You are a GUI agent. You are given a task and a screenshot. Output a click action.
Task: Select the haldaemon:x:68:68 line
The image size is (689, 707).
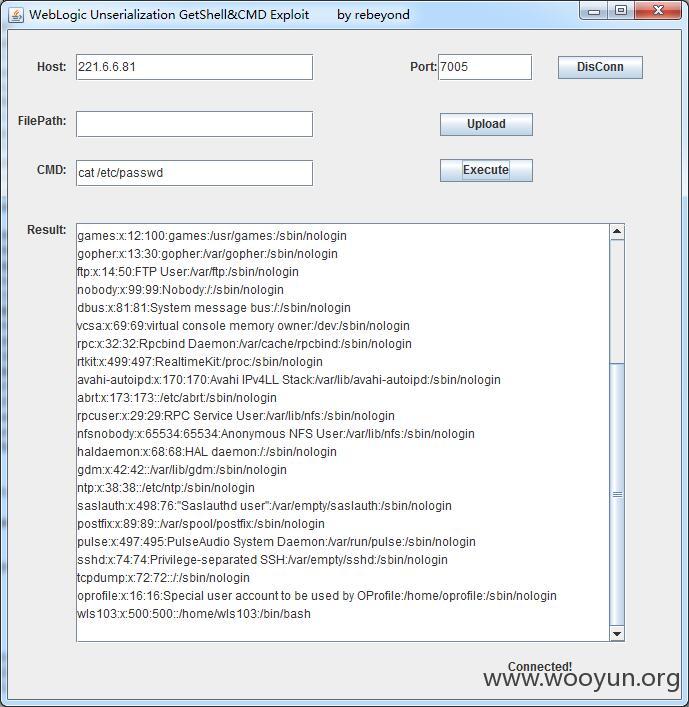[207, 452]
